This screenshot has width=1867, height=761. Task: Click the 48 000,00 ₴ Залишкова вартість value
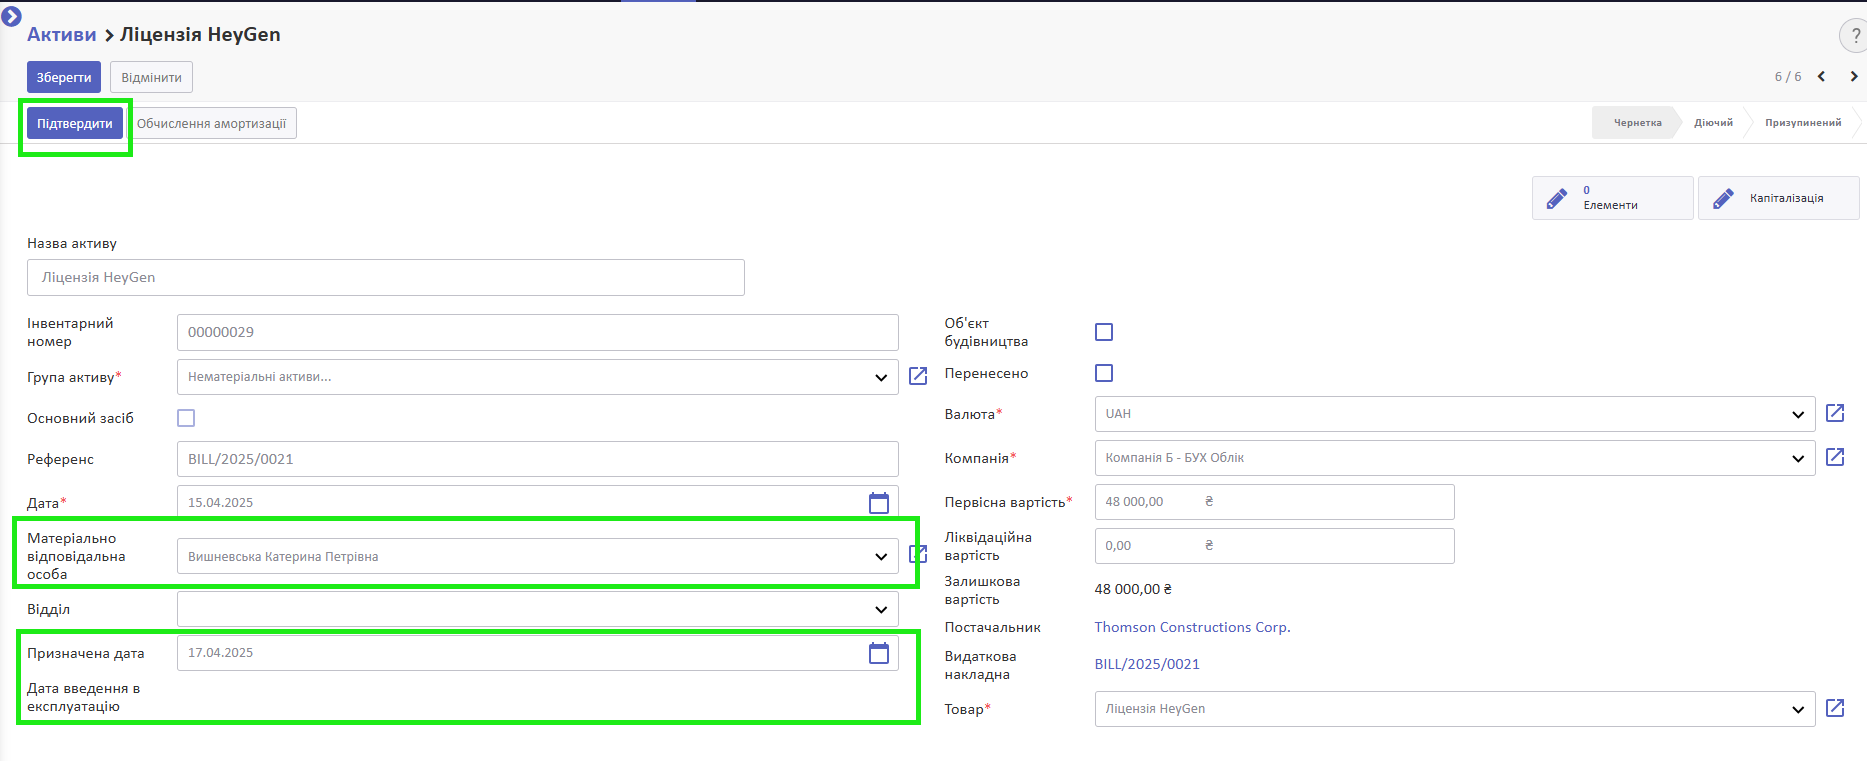tap(1133, 589)
